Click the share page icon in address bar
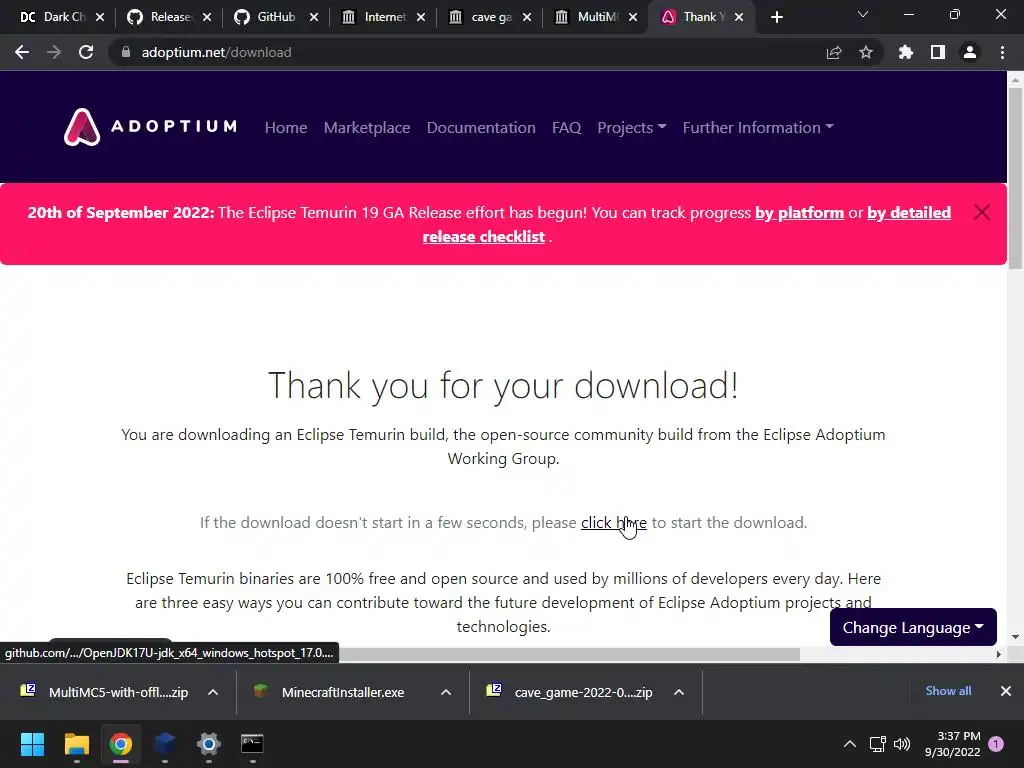1024x768 pixels. point(834,53)
